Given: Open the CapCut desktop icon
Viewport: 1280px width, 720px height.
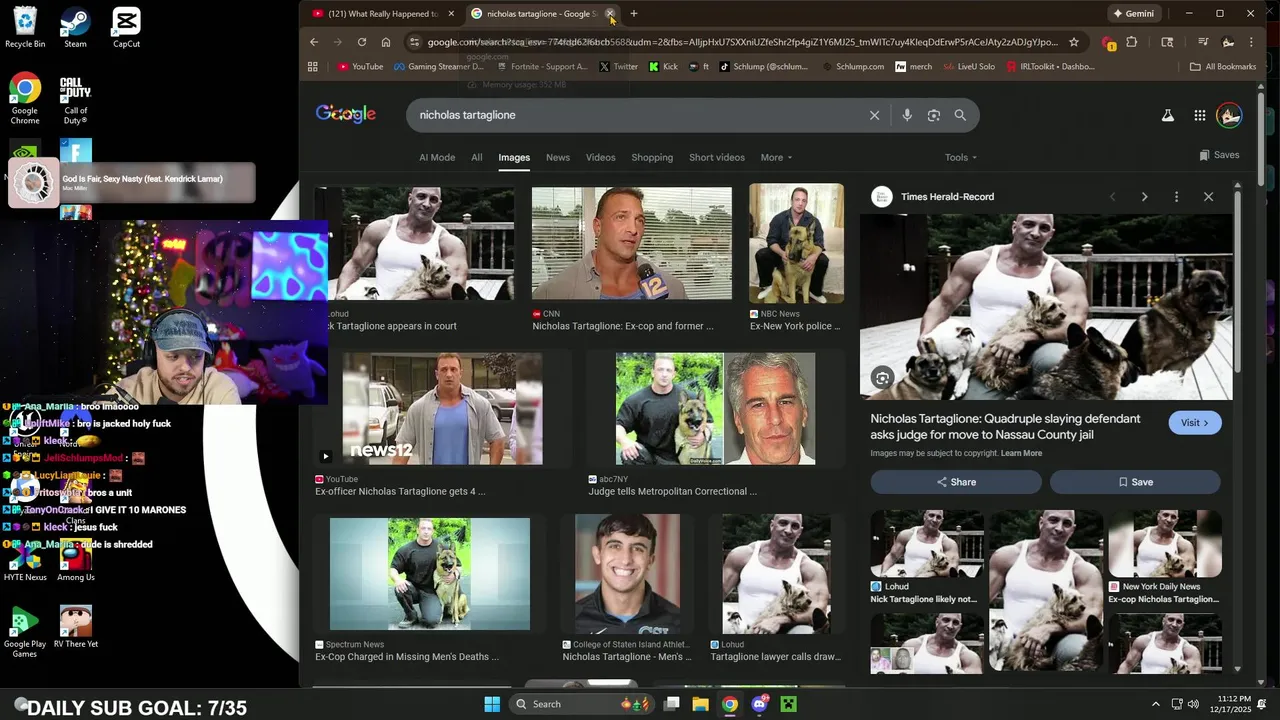Looking at the screenshot, I should click(x=126, y=27).
